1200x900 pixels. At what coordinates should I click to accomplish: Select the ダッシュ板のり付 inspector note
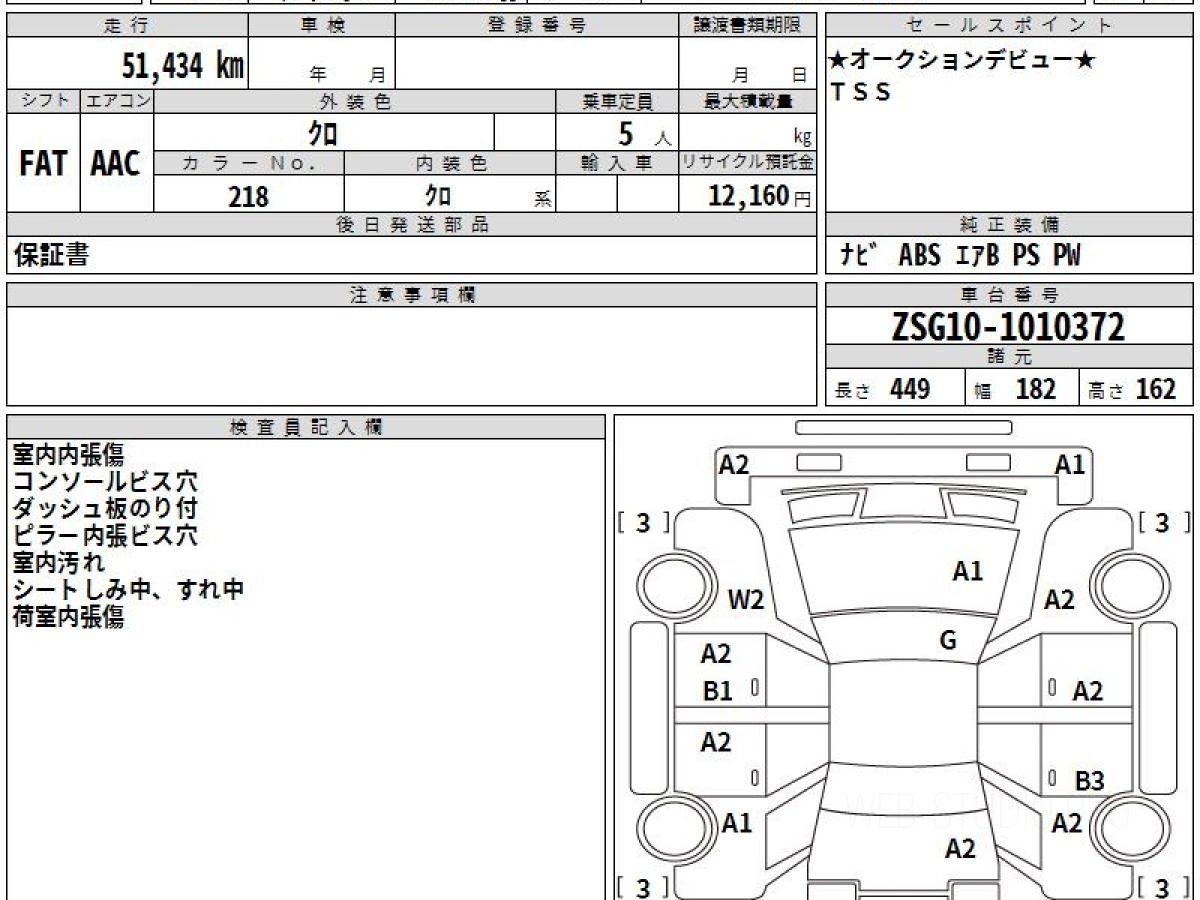[x=105, y=509]
